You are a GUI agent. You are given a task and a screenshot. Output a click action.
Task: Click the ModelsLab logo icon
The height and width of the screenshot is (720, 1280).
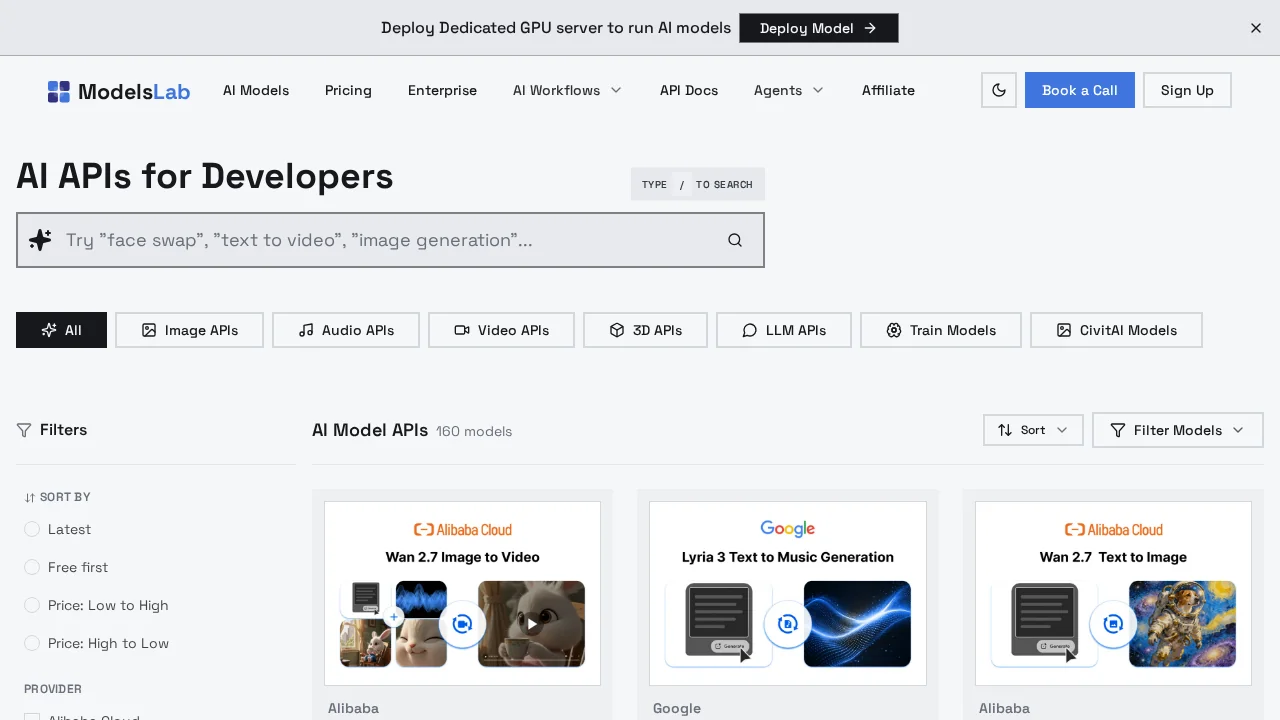(x=60, y=90)
